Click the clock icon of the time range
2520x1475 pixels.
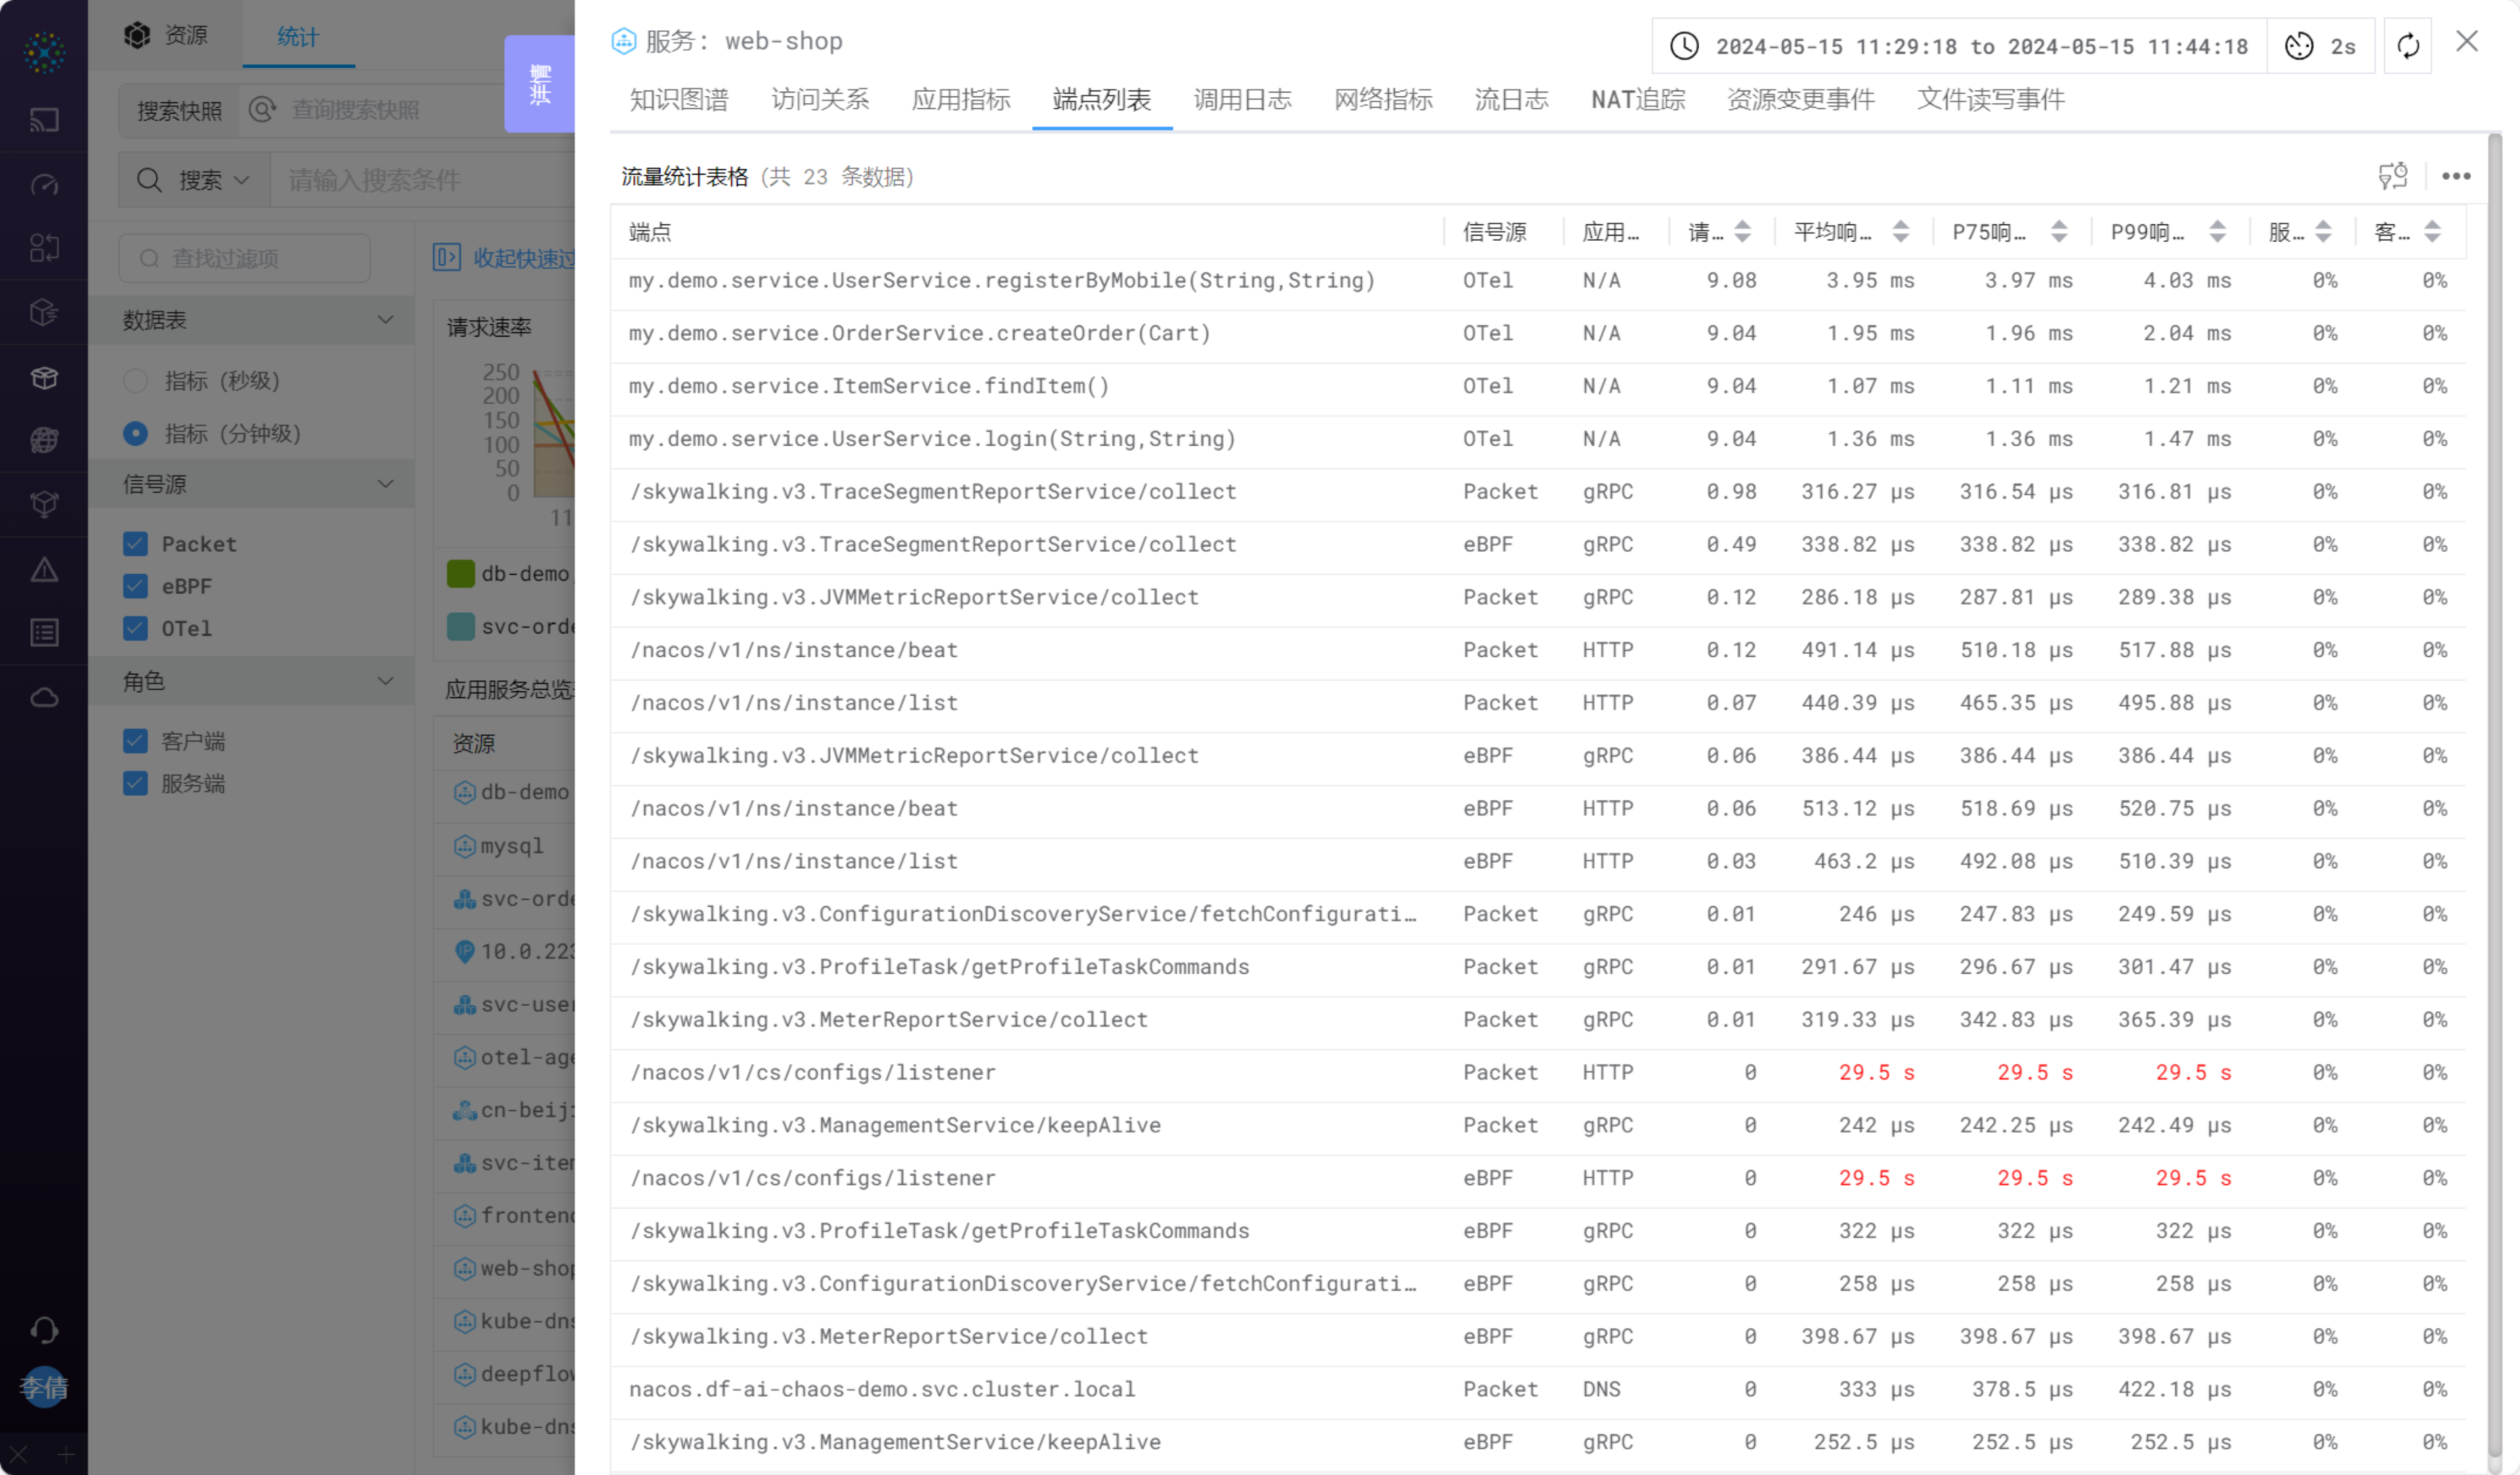[x=1684, y=46]
